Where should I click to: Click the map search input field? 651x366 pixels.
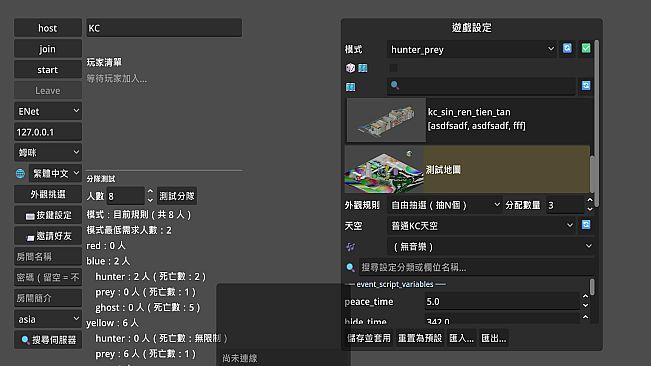click(481, 86)
